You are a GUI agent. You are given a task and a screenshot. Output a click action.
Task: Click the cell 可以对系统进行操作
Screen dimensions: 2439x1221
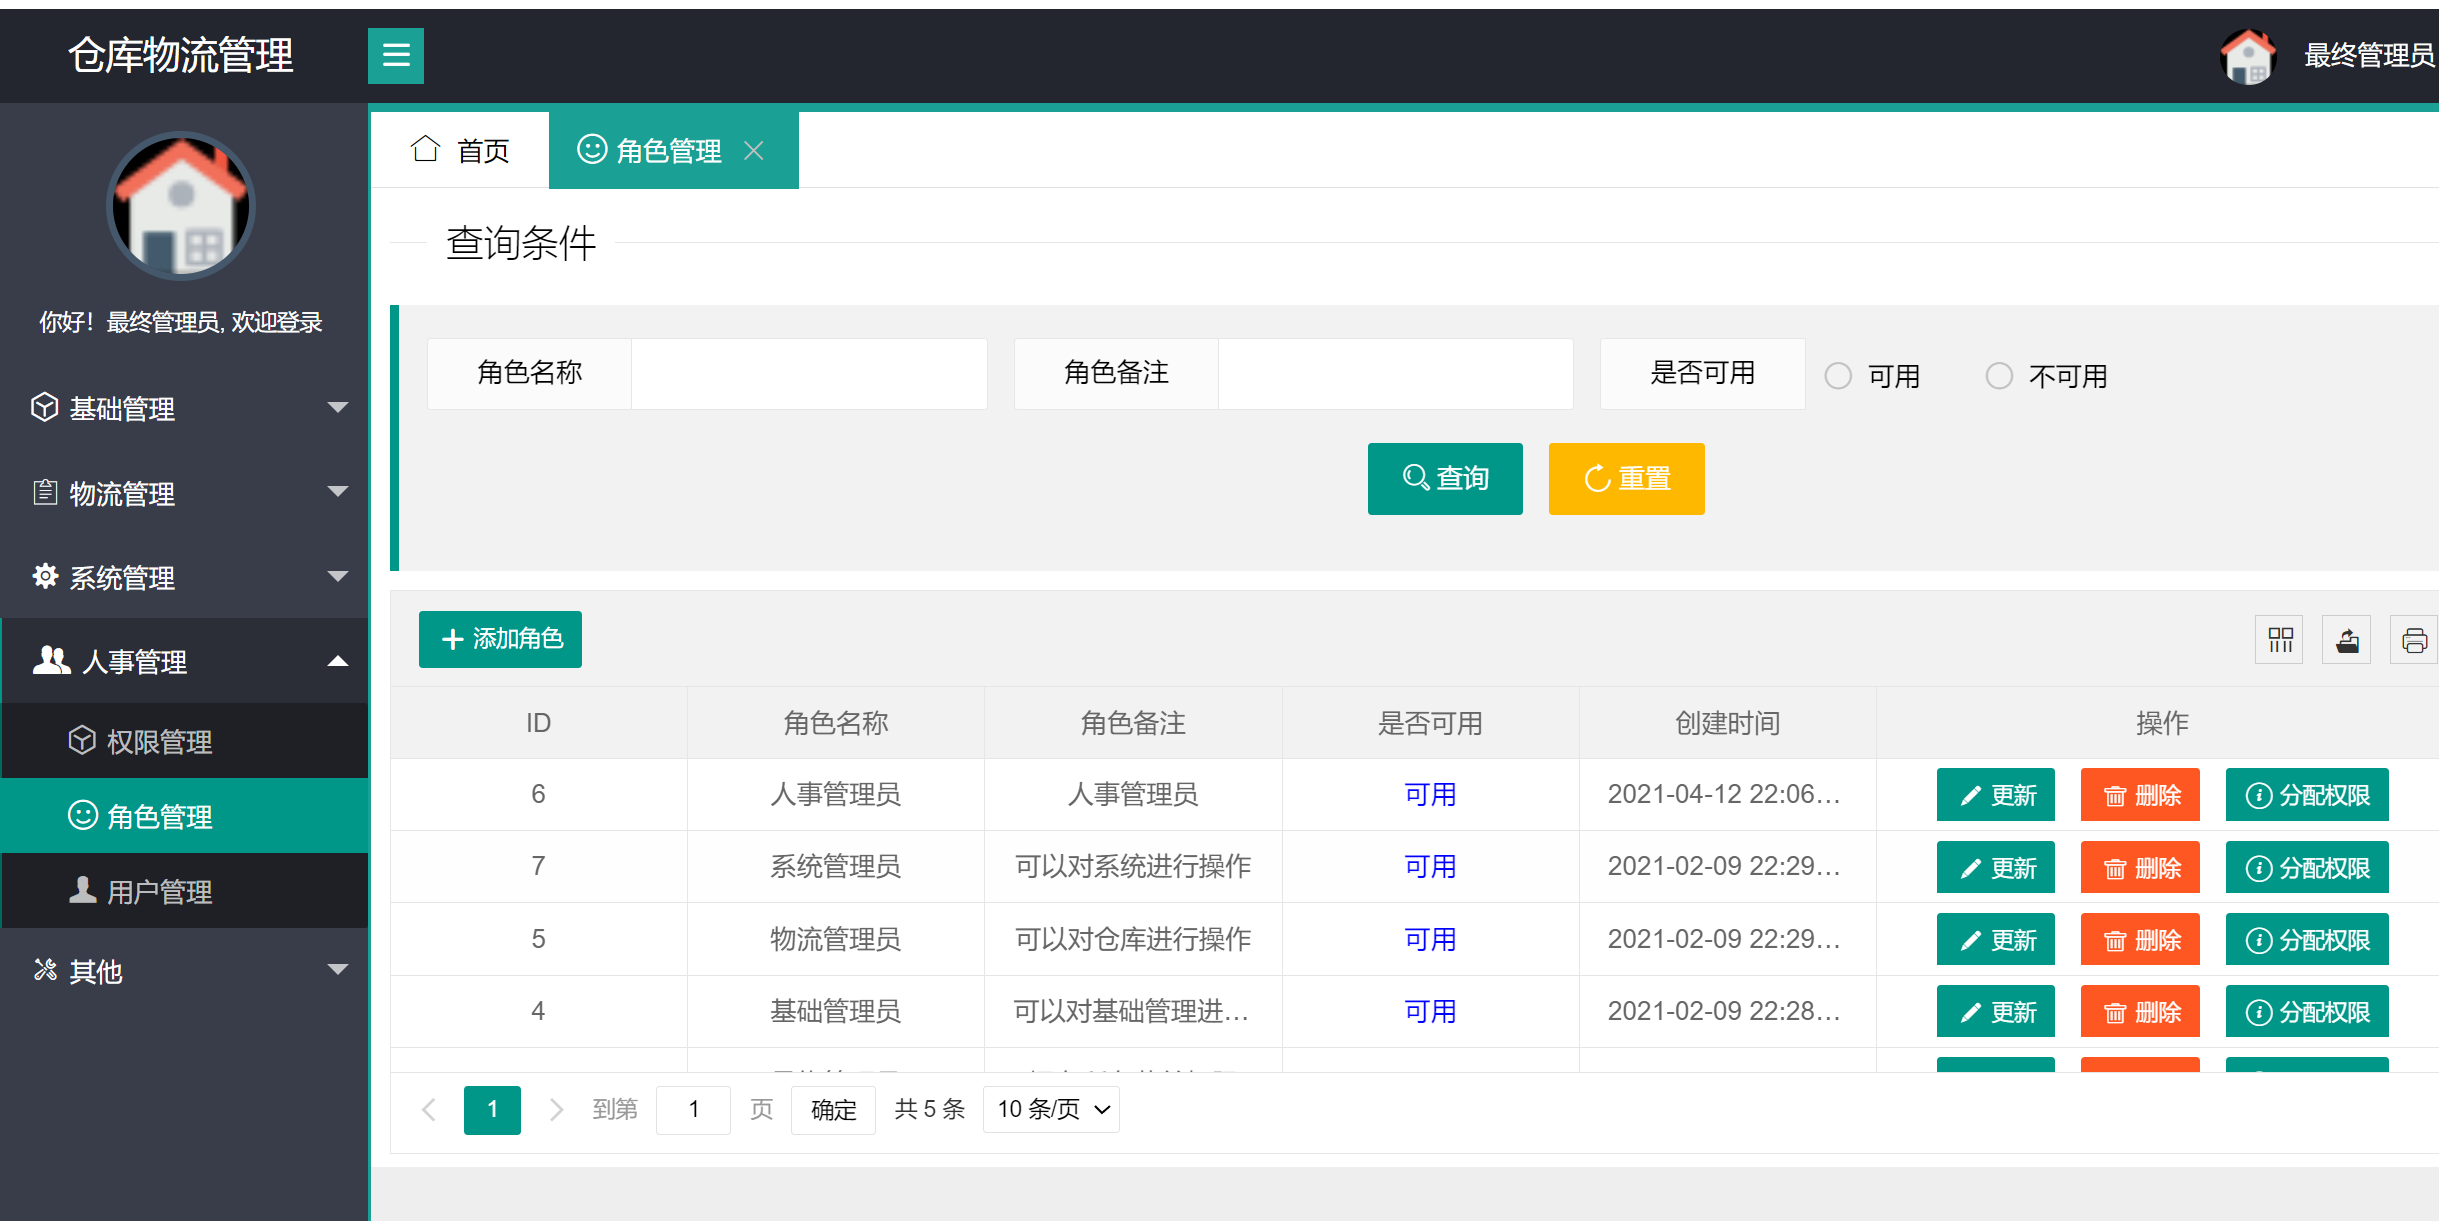(1133, 866)
